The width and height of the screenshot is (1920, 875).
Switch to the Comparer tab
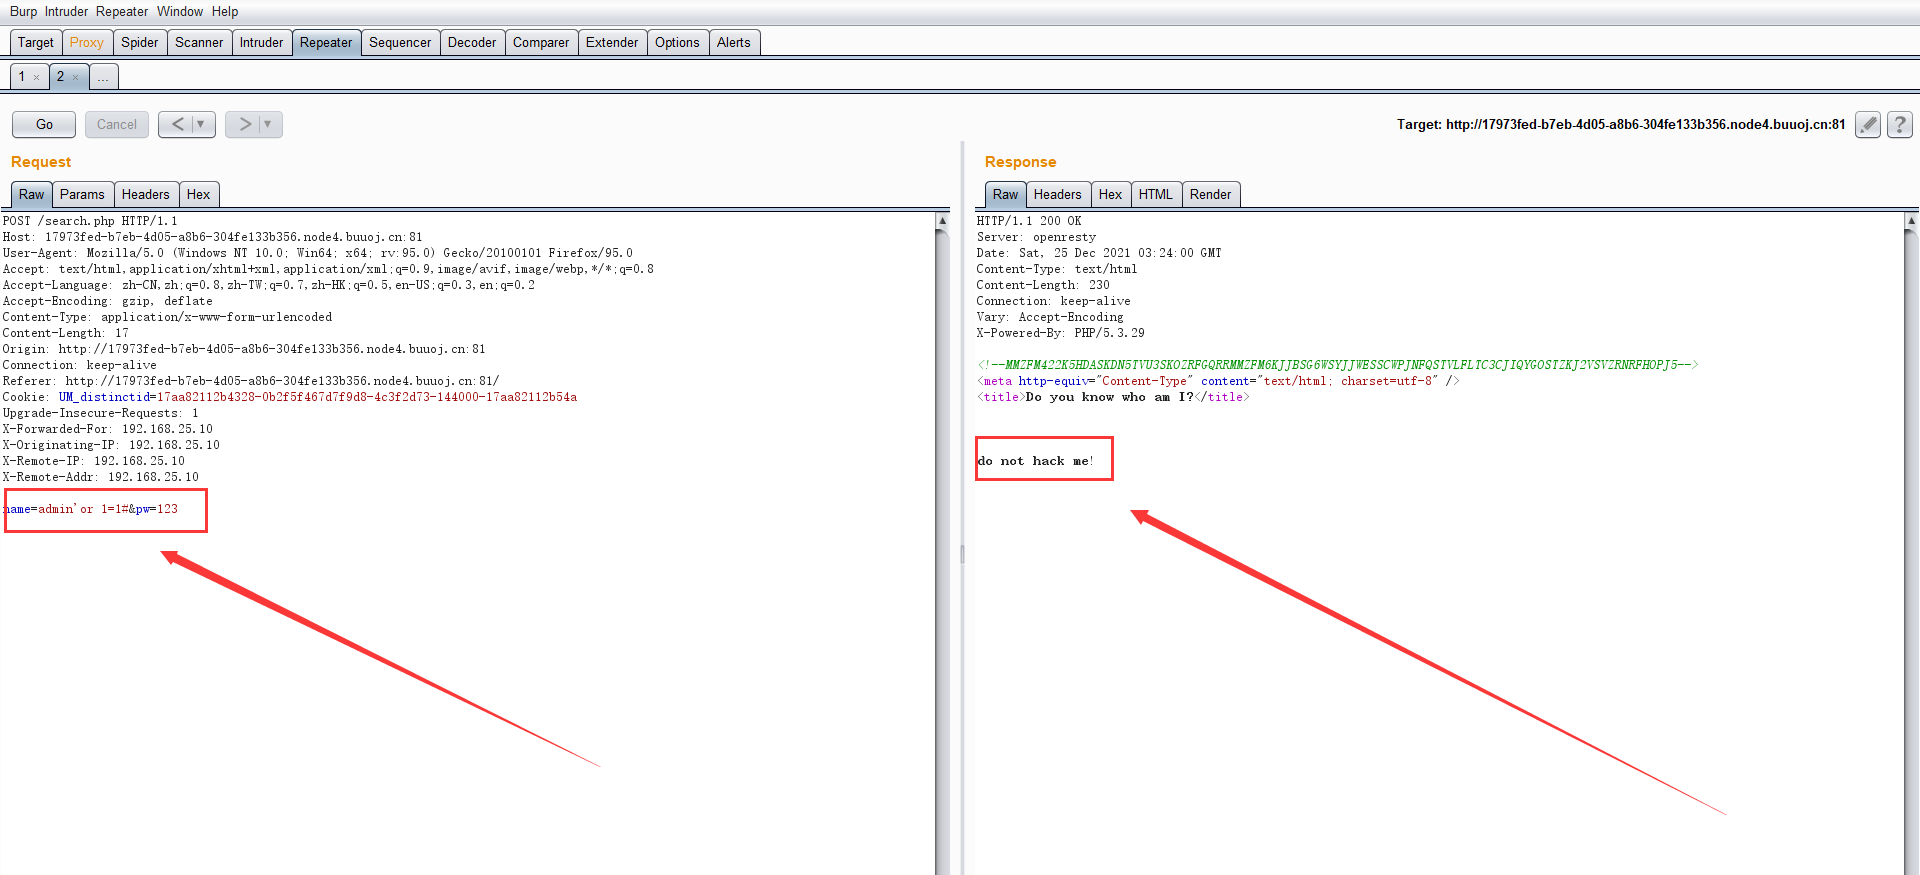coord(541,42)
